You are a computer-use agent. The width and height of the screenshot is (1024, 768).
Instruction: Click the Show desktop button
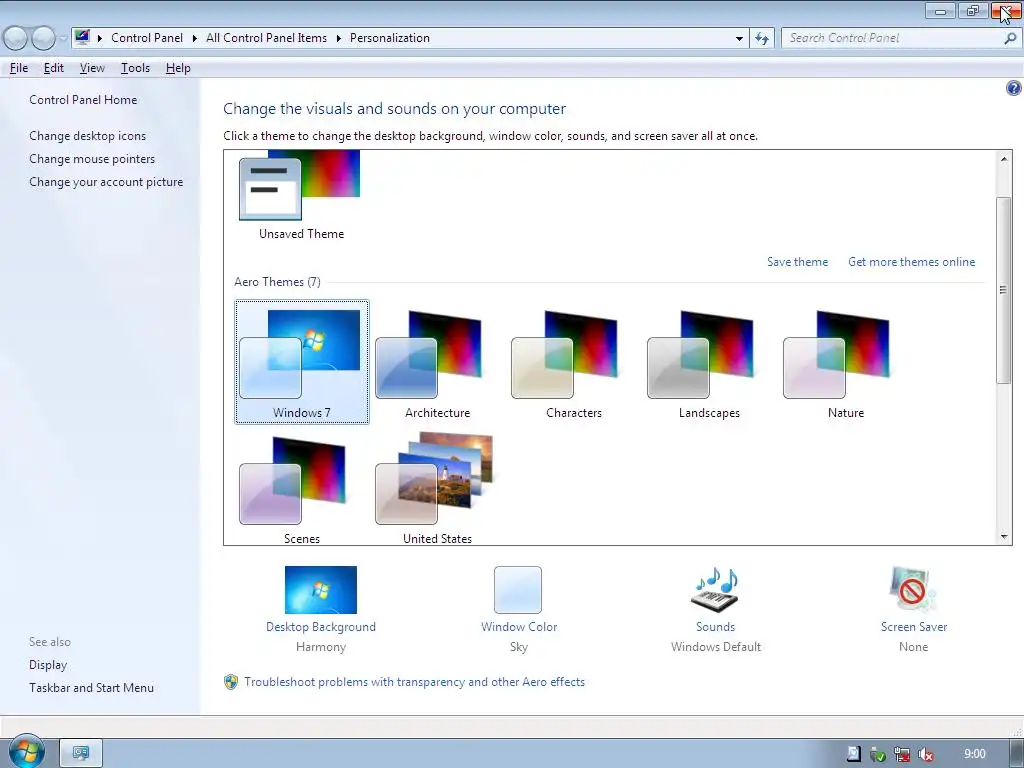[1016, 754]
